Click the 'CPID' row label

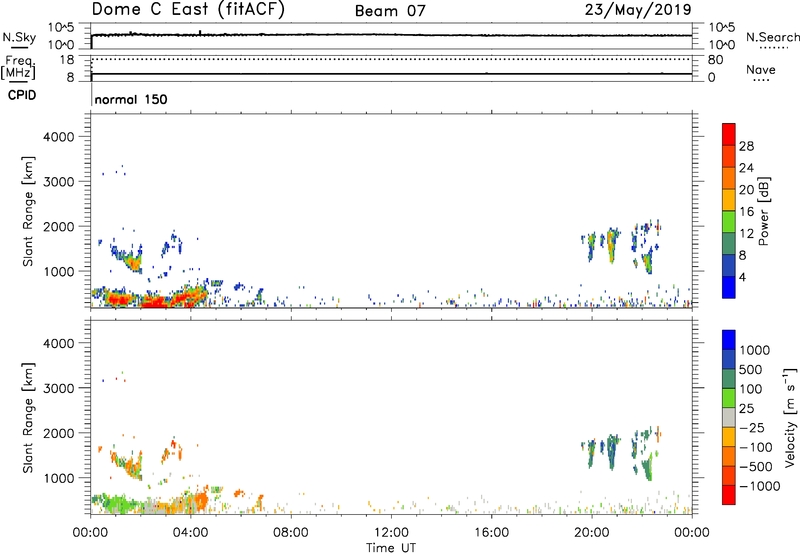click(x=22, y=95)
